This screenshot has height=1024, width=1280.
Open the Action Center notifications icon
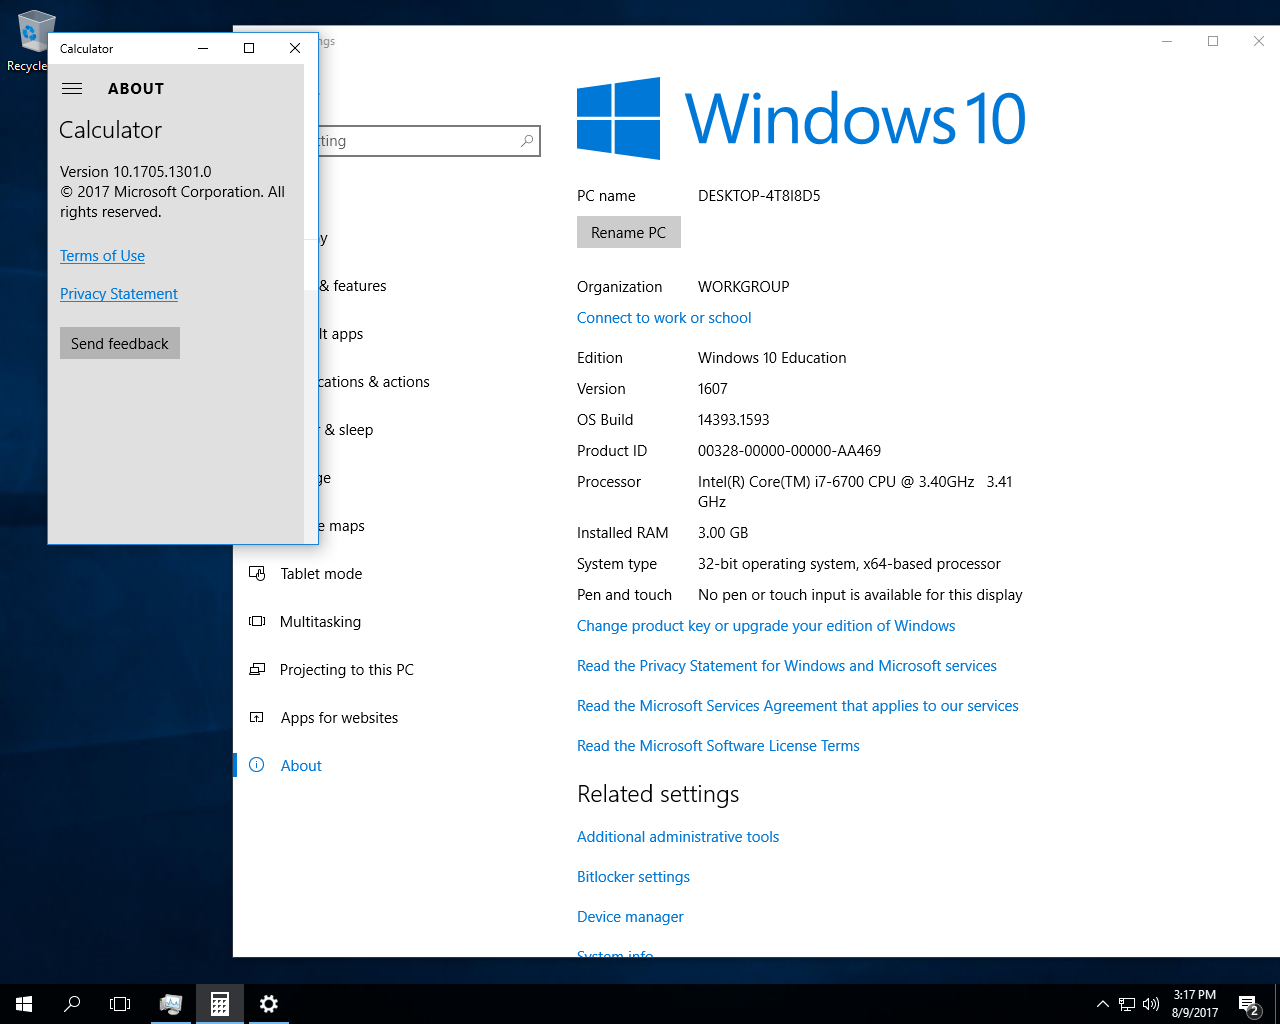[1248, 1004]
